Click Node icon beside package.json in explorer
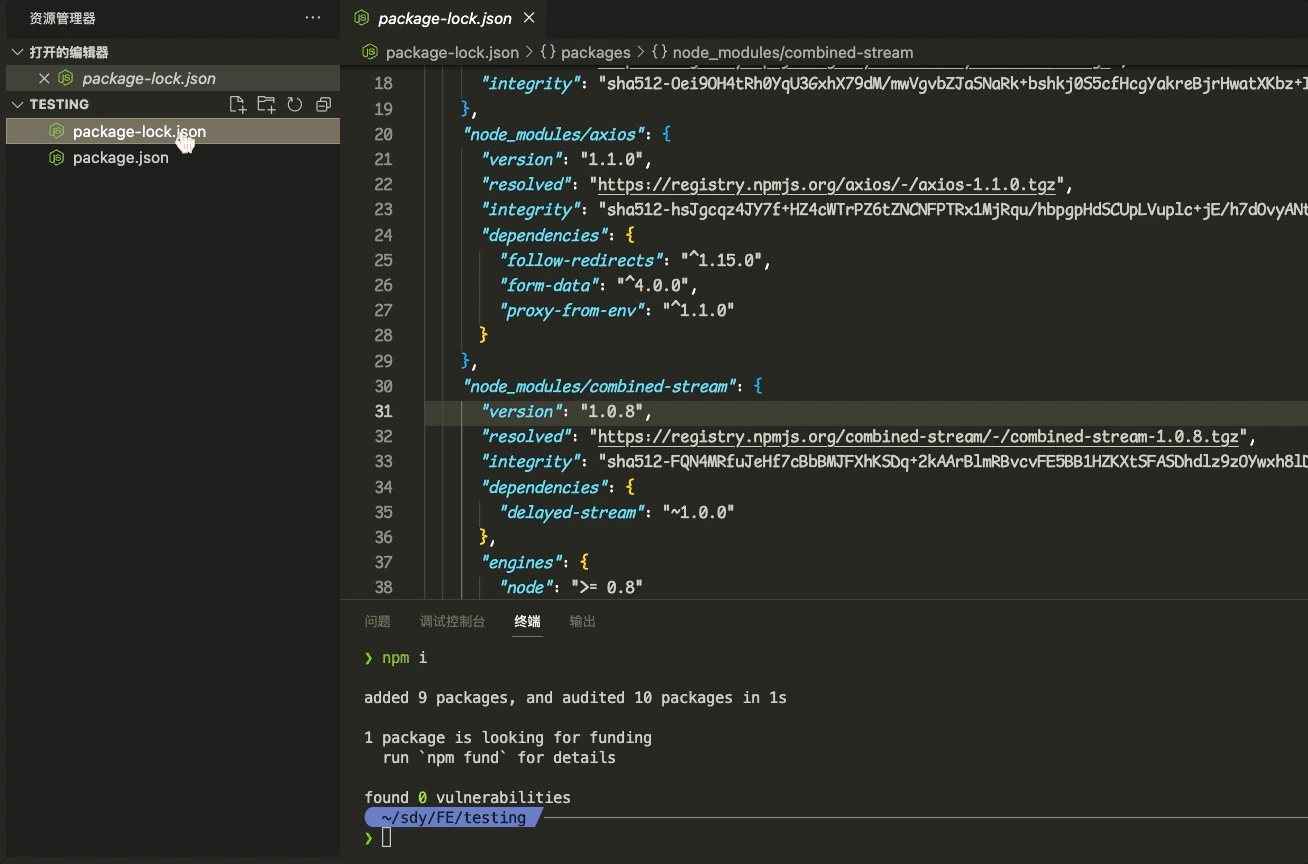The image size is (1308, 864). point(57,157)
